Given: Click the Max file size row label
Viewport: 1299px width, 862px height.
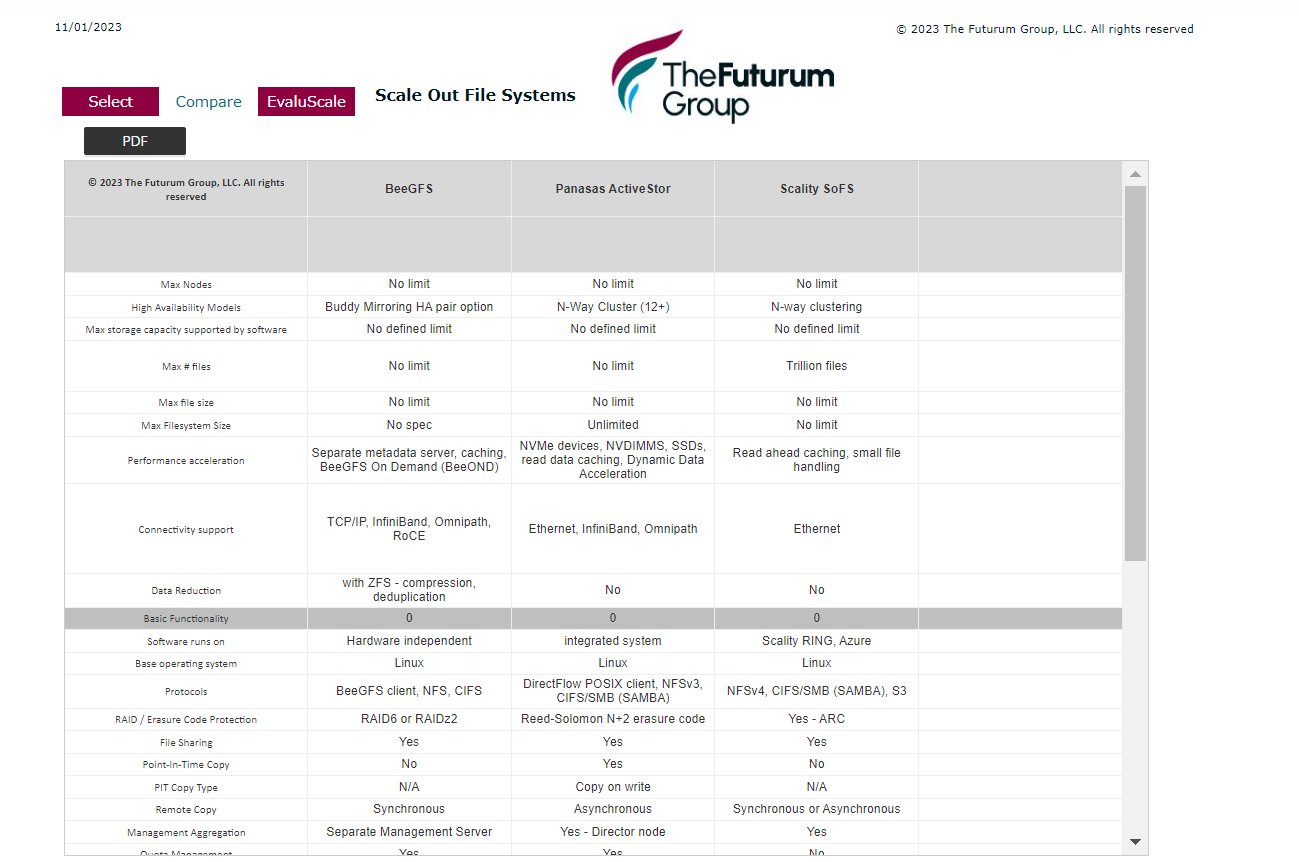Looking at the screenshot, I should pyautogui.click(x=186, y=403).
